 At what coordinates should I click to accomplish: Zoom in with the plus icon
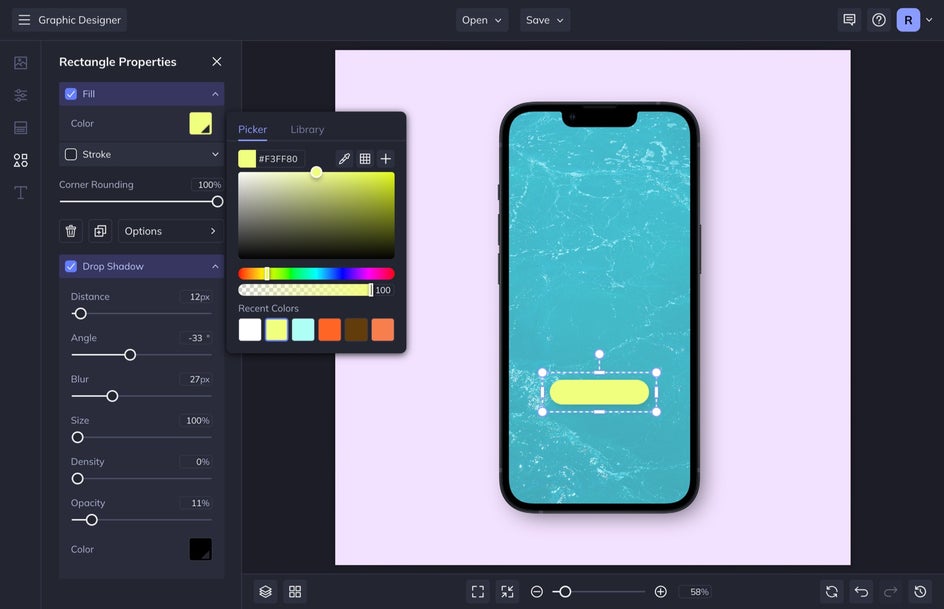click(x=660, y=592)
